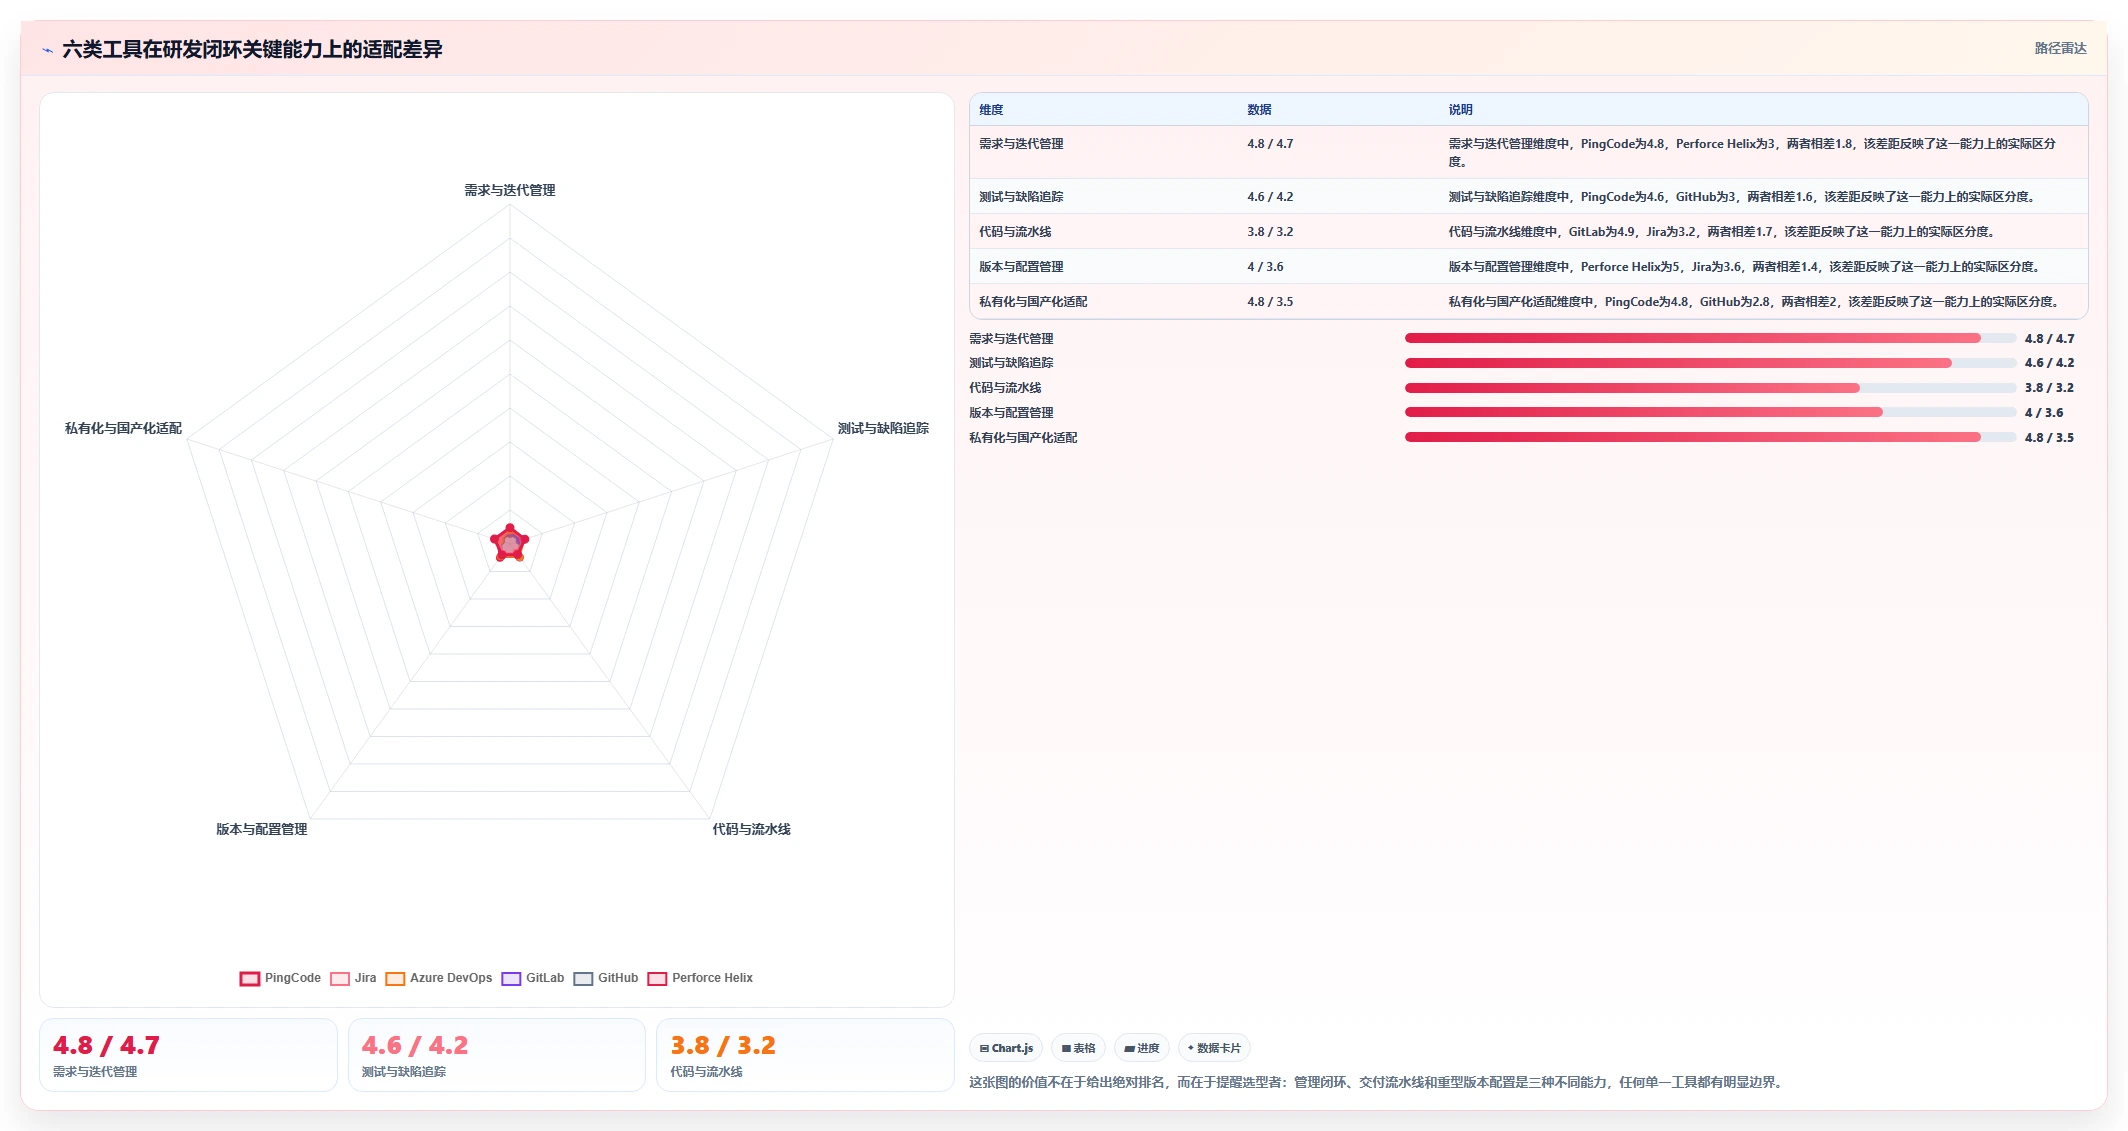Click the radar data polygon at center
Viewport: 2128px width, 1131px height.
510,543
